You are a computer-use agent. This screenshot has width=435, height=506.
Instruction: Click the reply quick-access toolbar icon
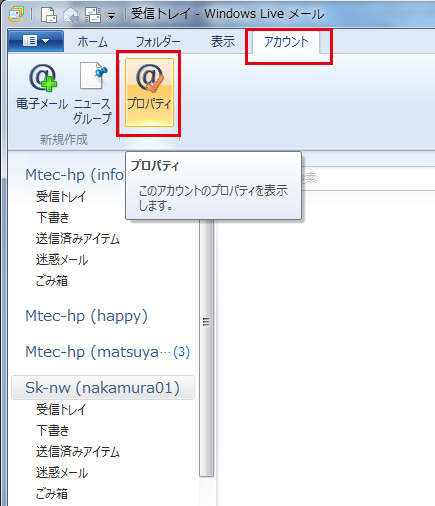point(71,15)
